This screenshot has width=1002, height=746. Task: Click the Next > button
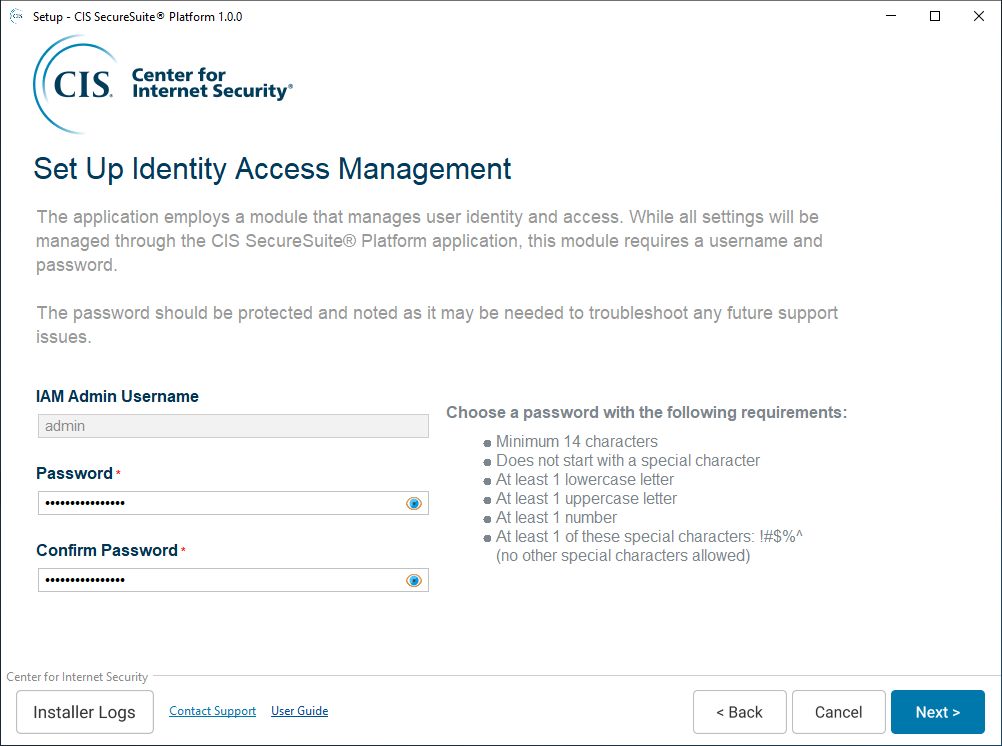937,712
